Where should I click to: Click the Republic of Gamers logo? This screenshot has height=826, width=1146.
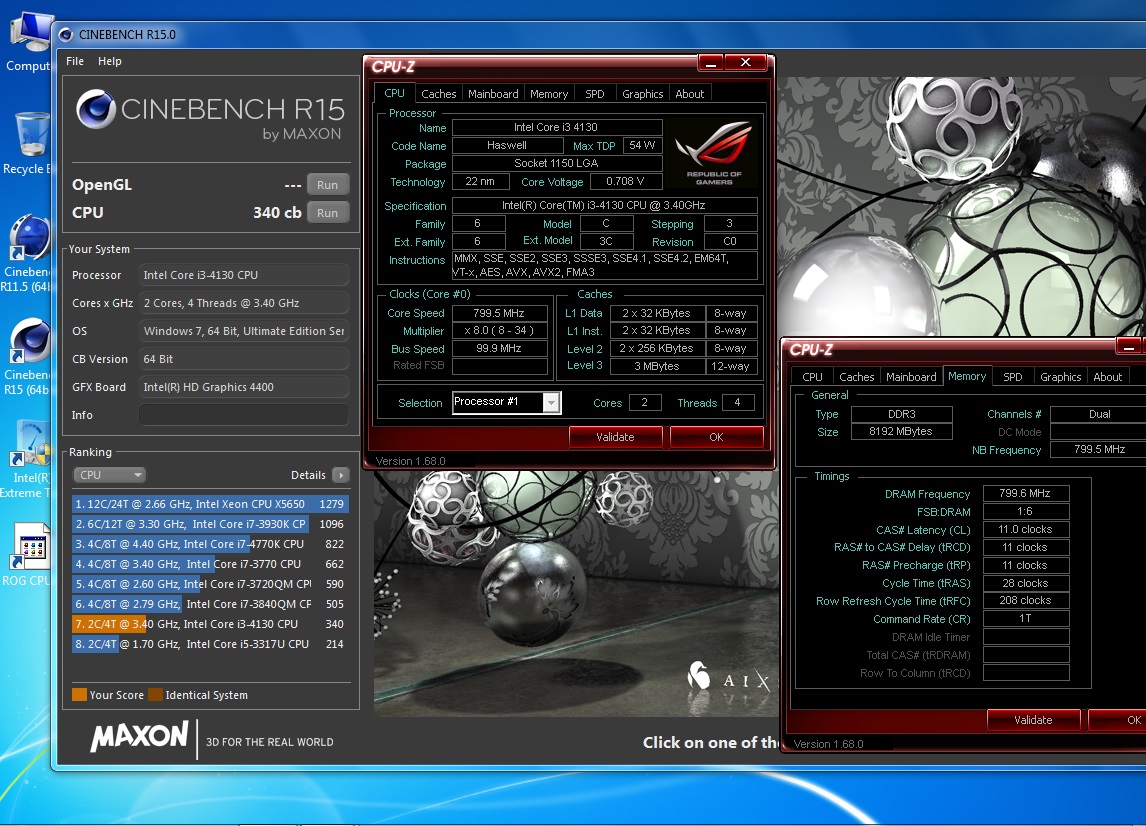pyautogui.click(x=715, y=153)
